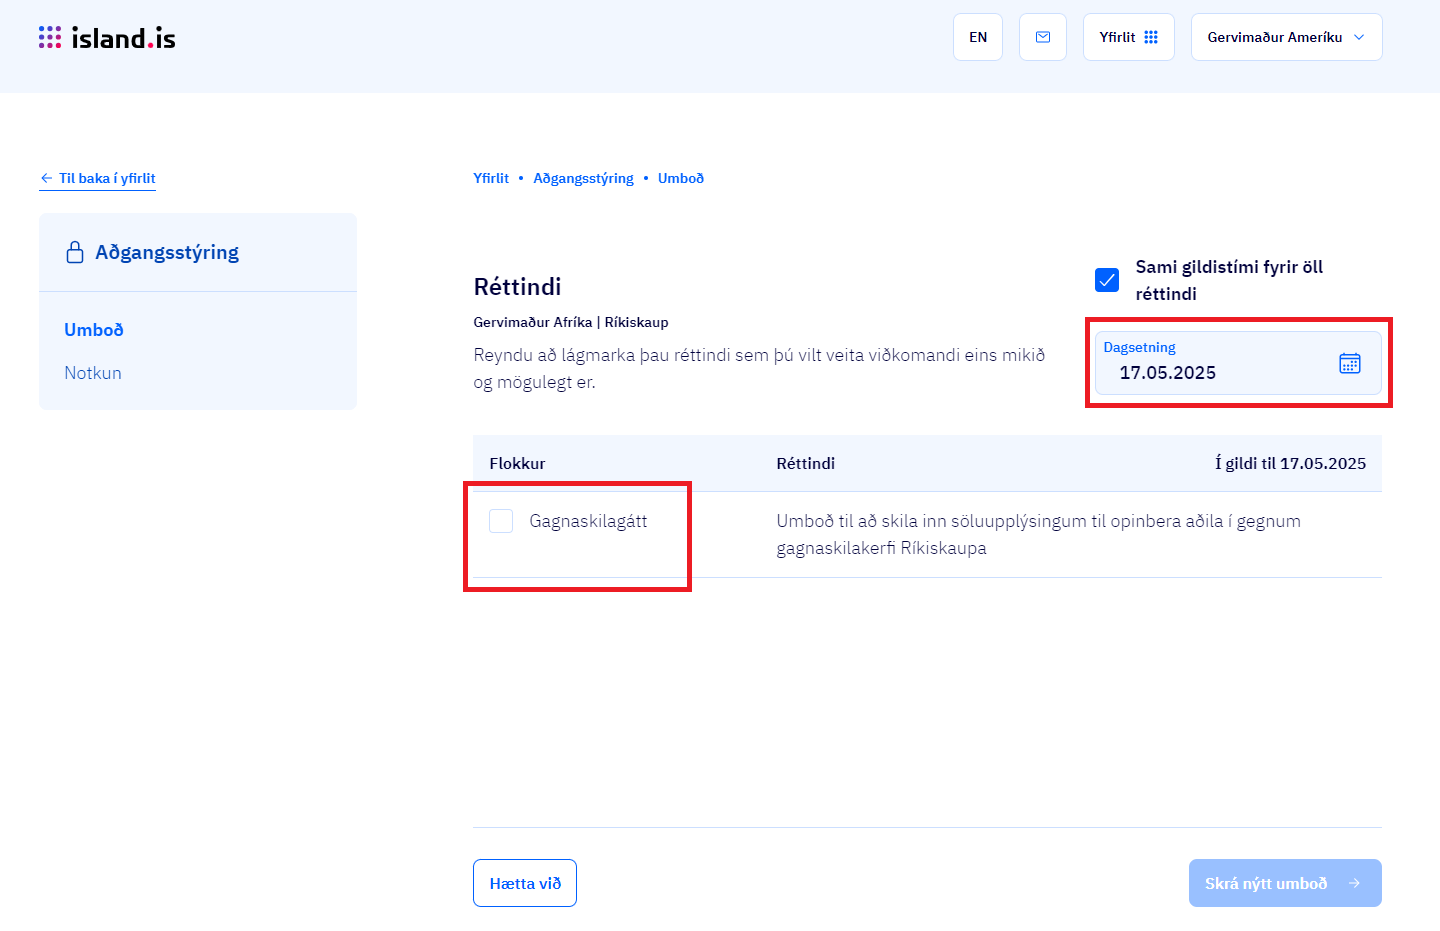1440x931 pixels.
Task: Expand the Gervimaður Ameríku user dropdown
Action: coord(1287,37)
